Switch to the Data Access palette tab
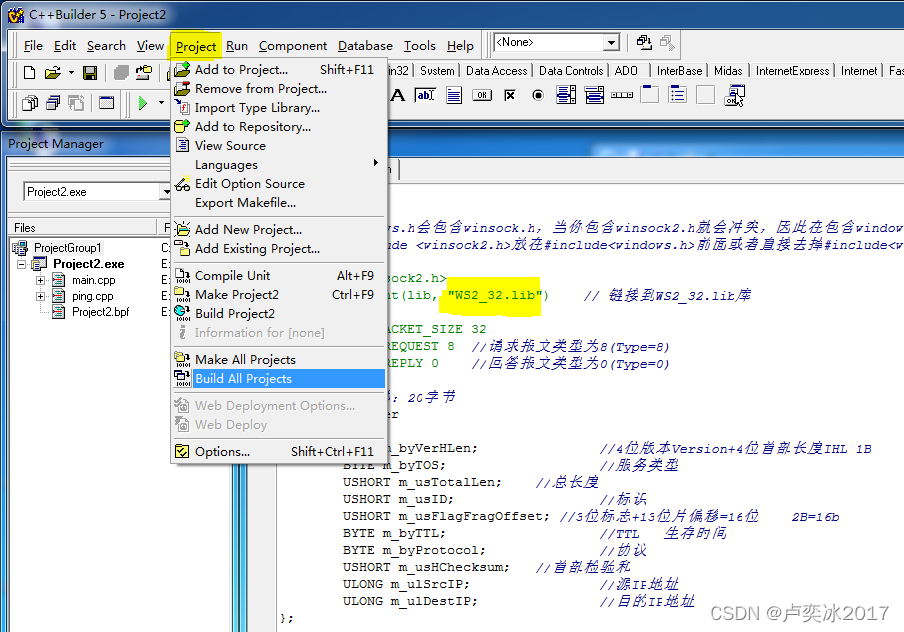The width and height of the screenshot is (904, 632). [496, 71]
